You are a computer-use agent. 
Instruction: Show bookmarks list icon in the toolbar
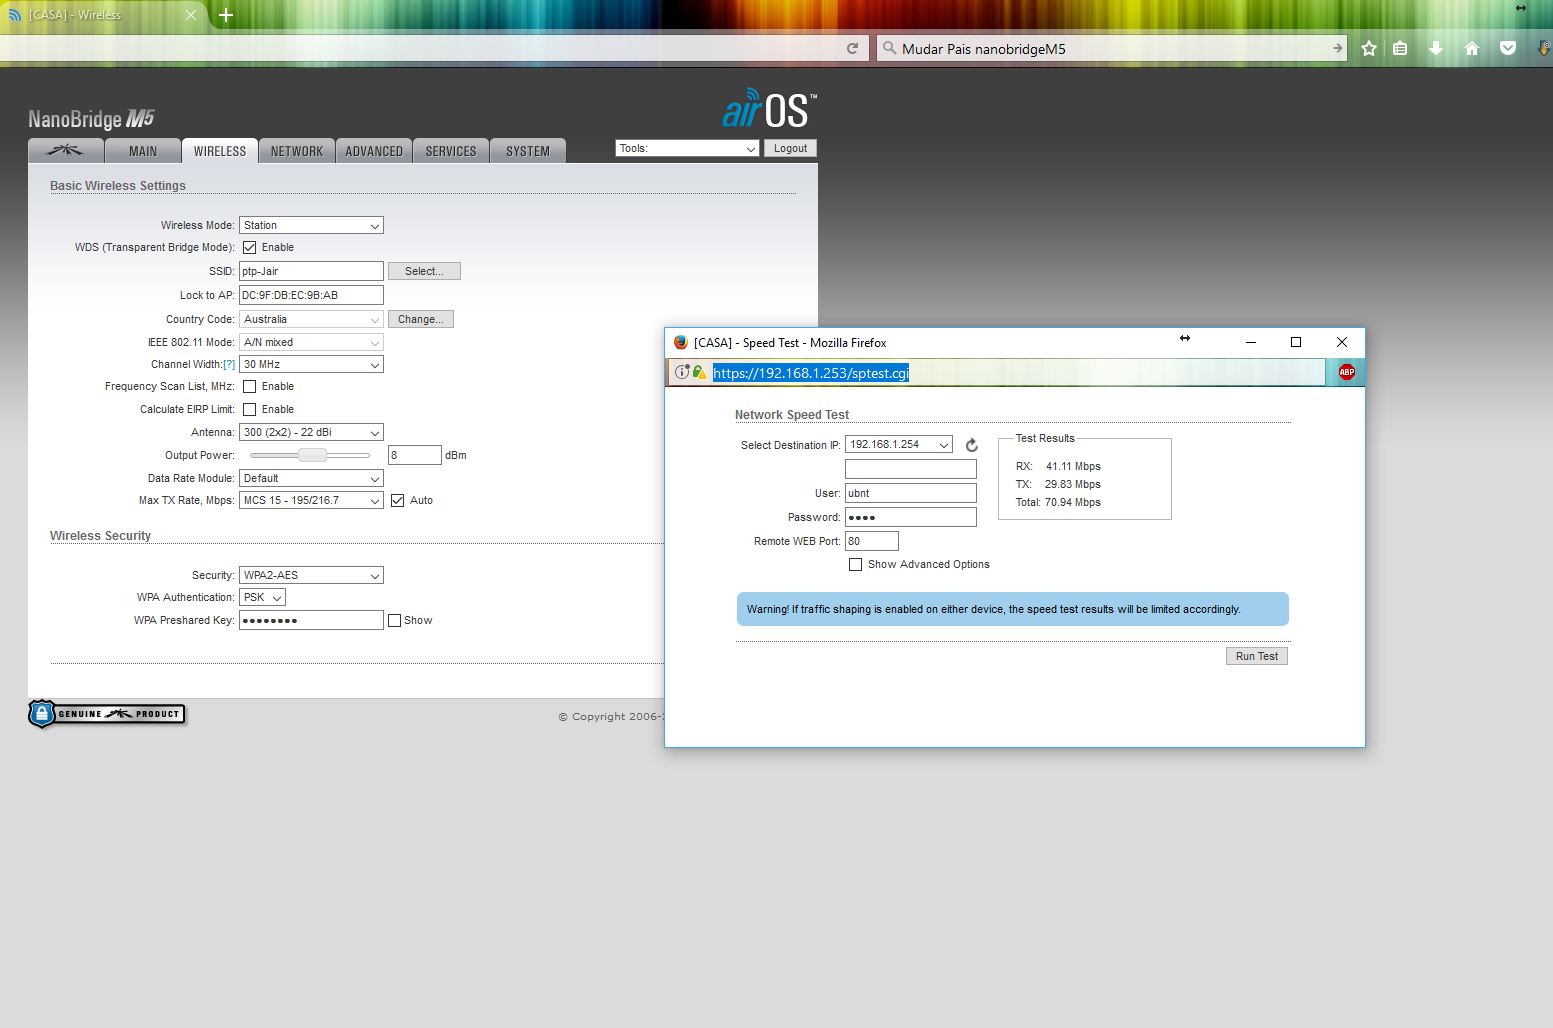(1400, 48)
